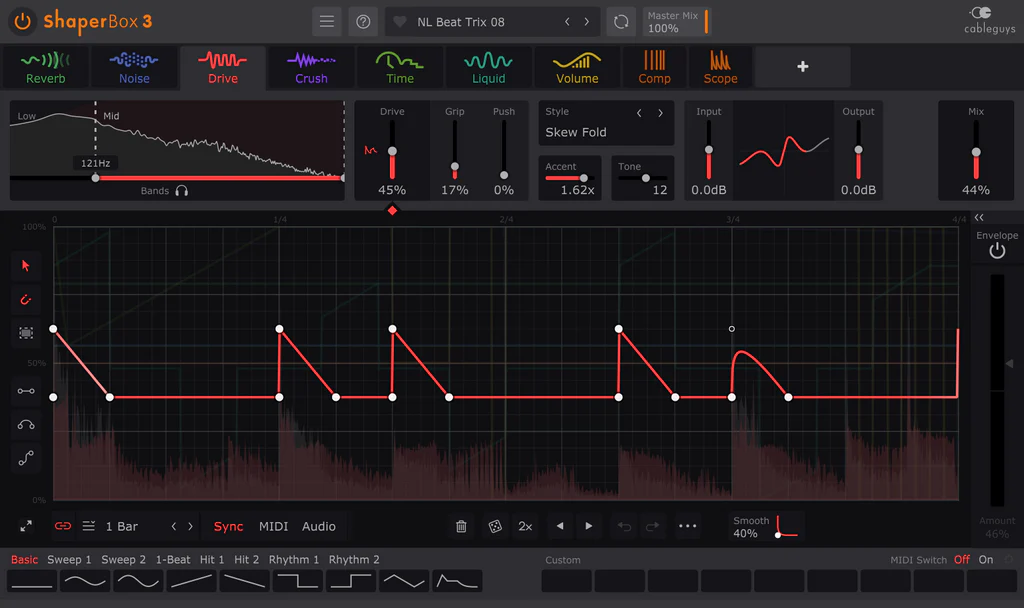Viewport: 1024px width, 608px height.
Task: Click the redo arrow
Action: [x=652, y=526]
